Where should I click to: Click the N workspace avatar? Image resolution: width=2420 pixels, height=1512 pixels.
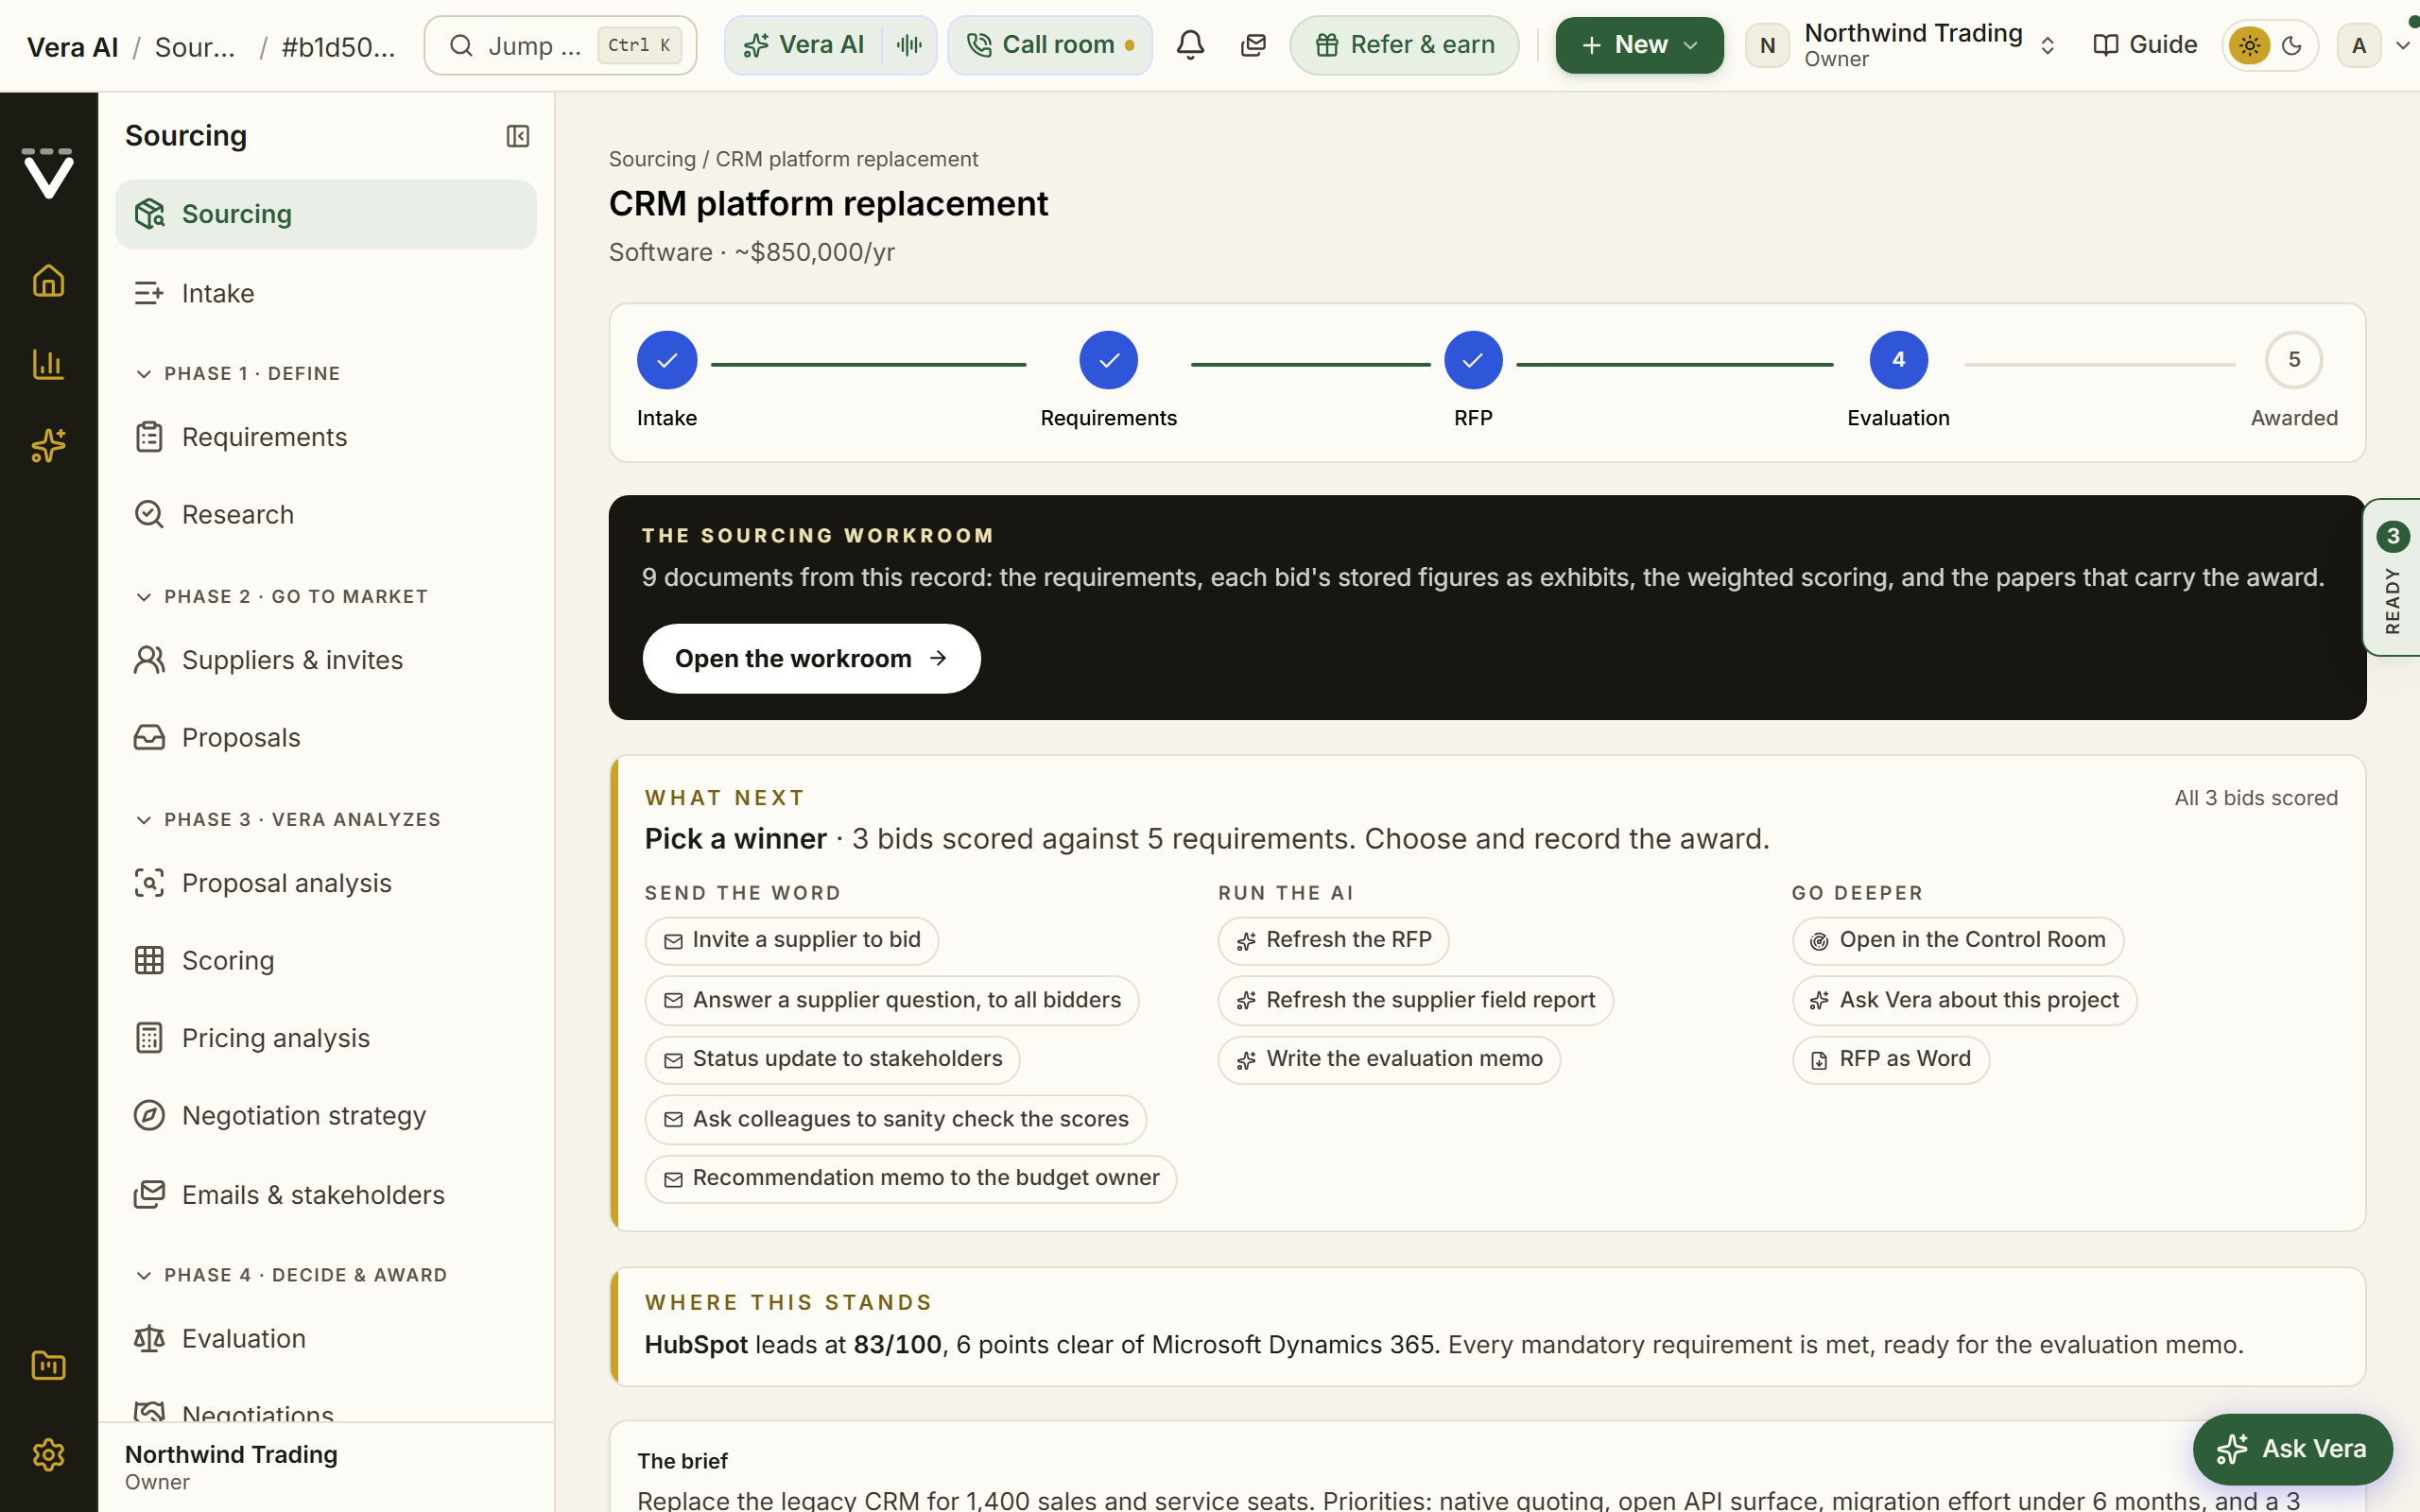pos(1767,45)
